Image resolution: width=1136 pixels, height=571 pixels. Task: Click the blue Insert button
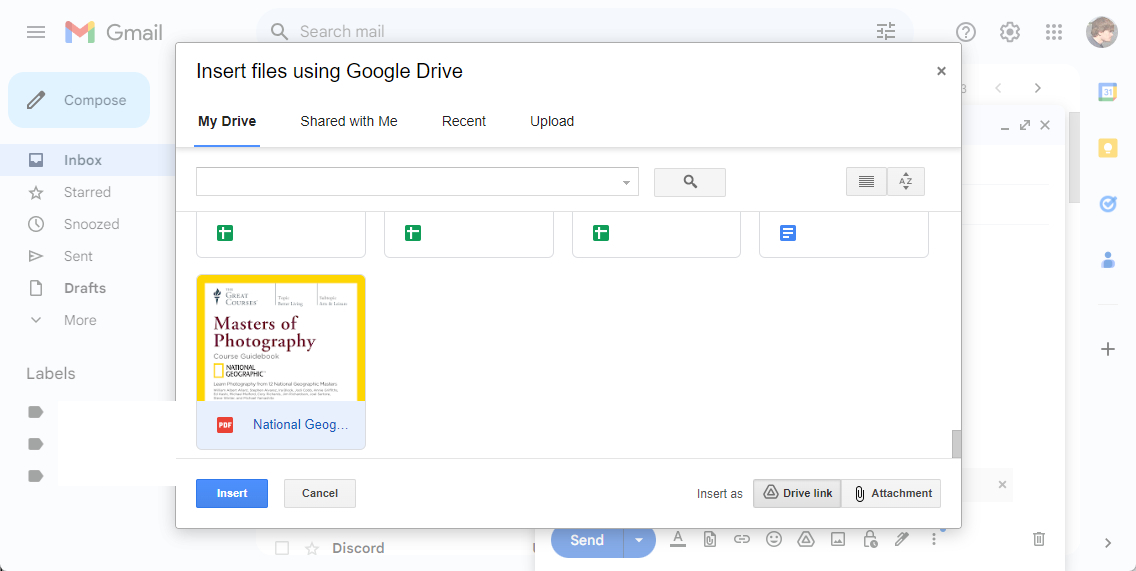coord(232,493)
